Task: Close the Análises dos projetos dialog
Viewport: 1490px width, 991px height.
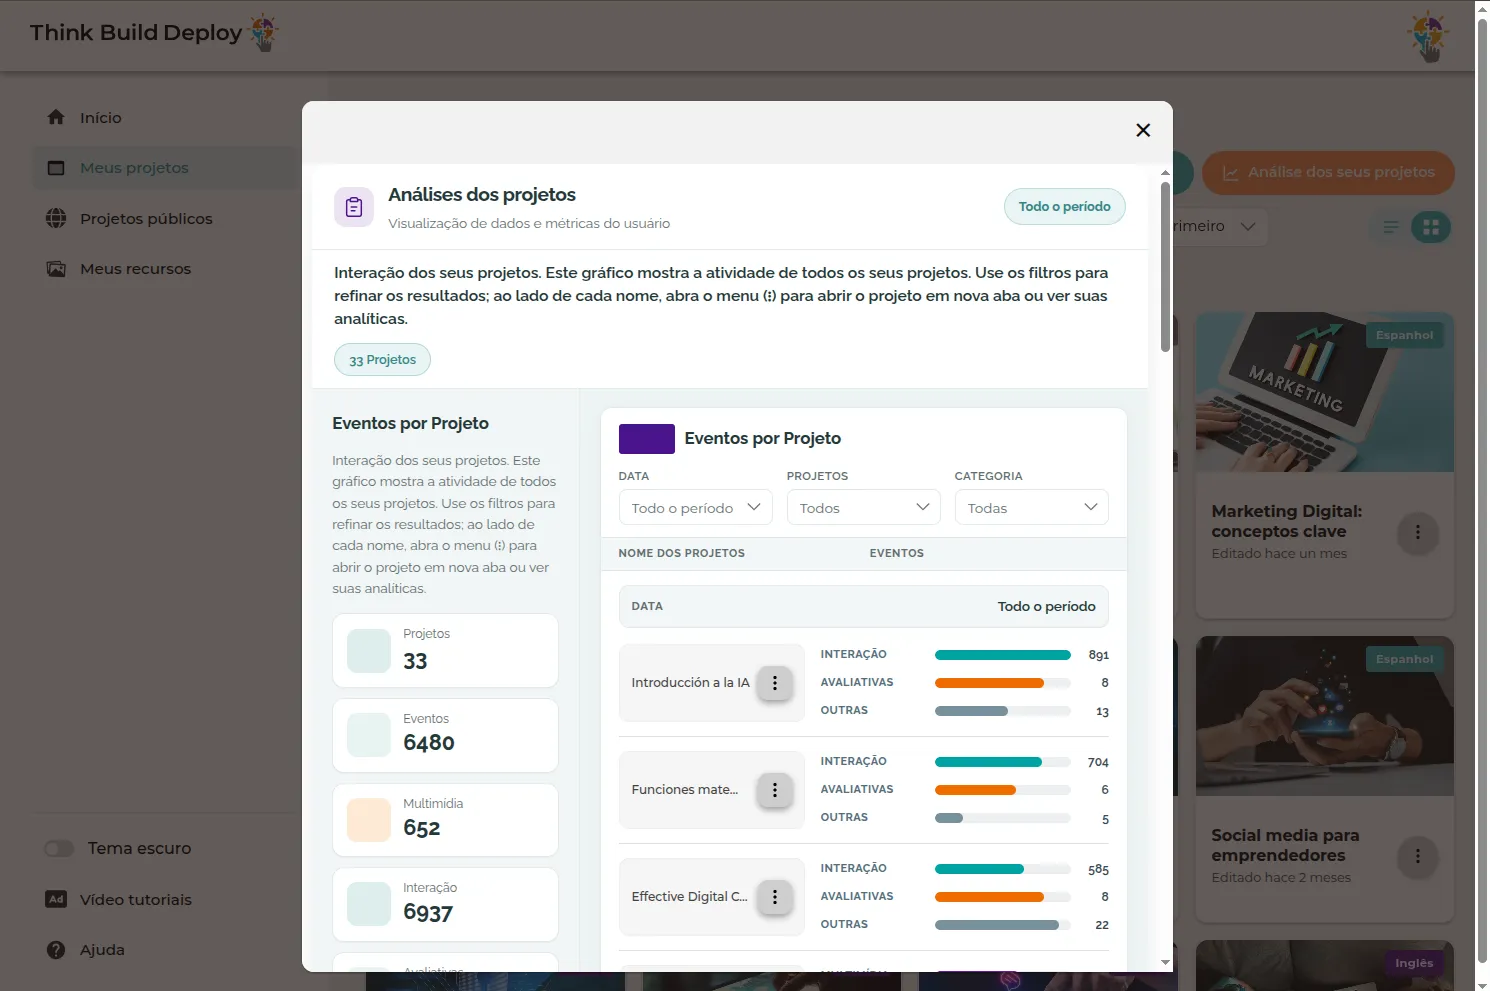Action: [x=1143, y=130]
